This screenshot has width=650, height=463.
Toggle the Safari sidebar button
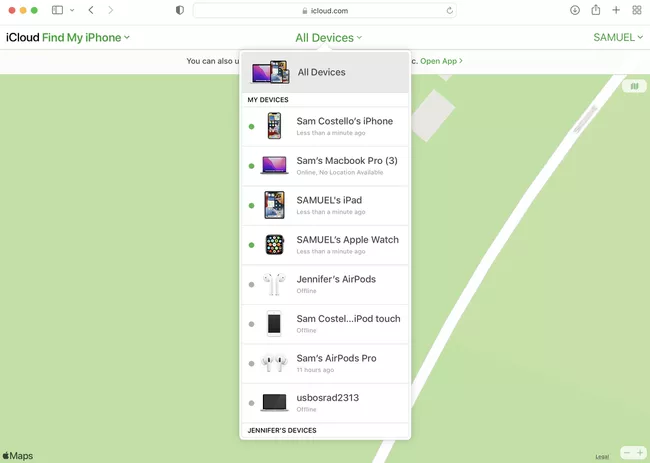tap(57, 10)
